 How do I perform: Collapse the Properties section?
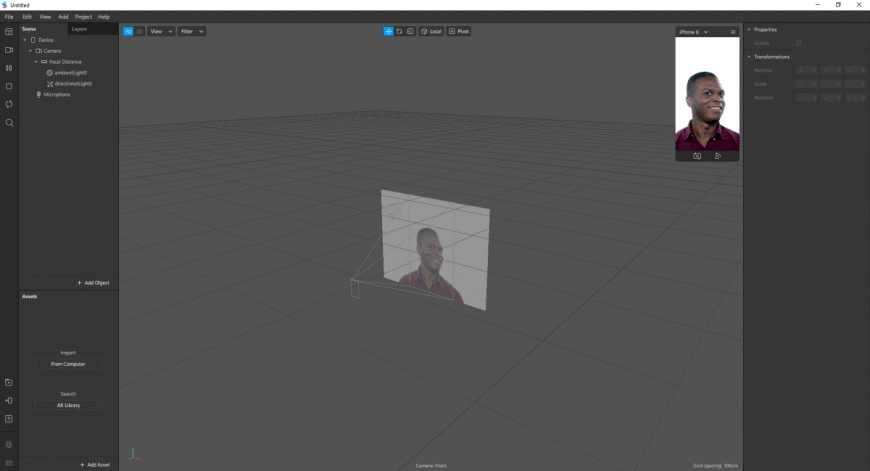pyautogui.click(x=749, y=29)
